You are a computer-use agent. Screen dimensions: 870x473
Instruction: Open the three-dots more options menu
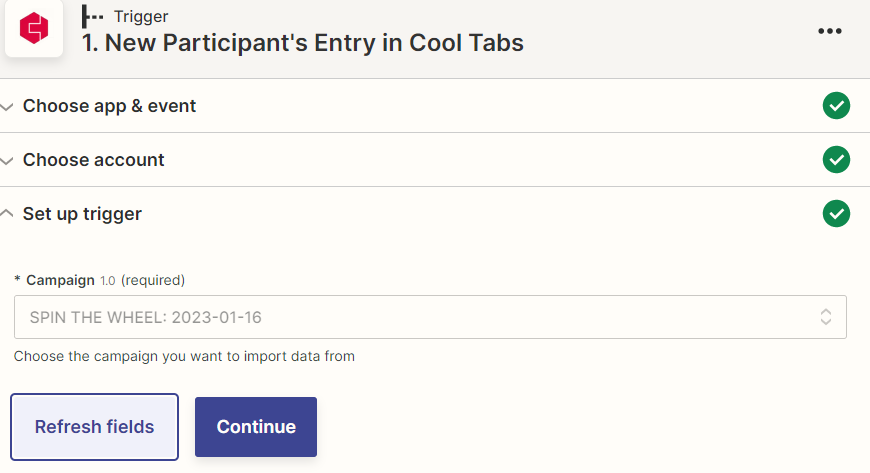[x=829, y=31]
